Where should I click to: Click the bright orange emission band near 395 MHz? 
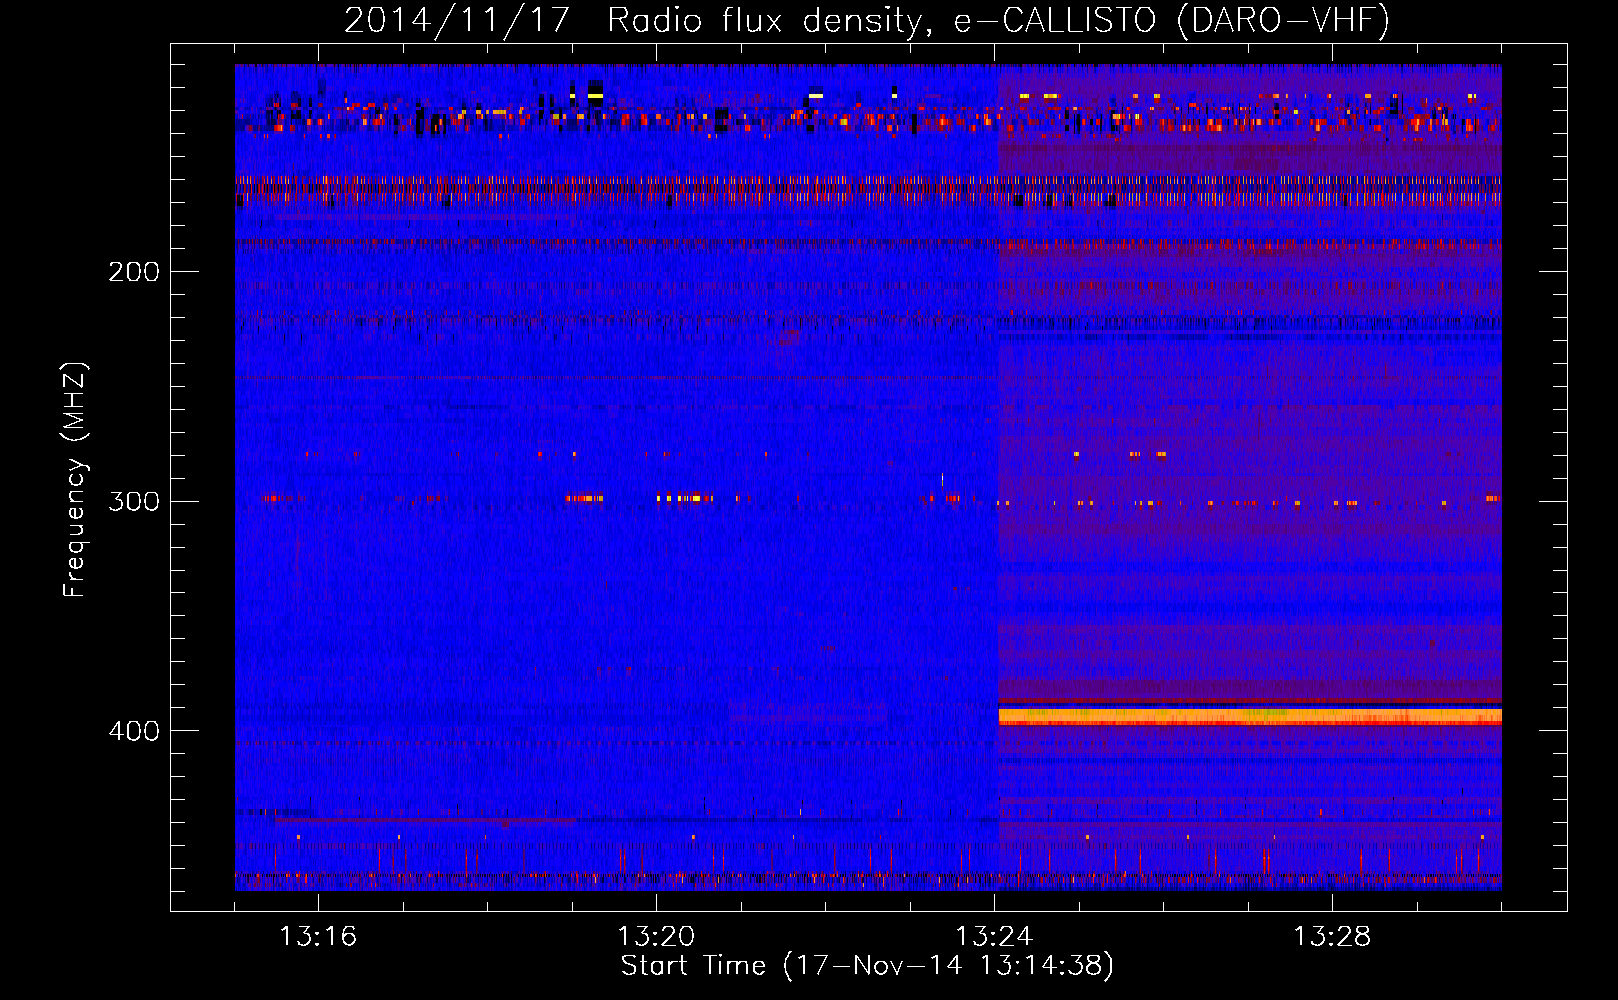click(x=1250, y=716)
